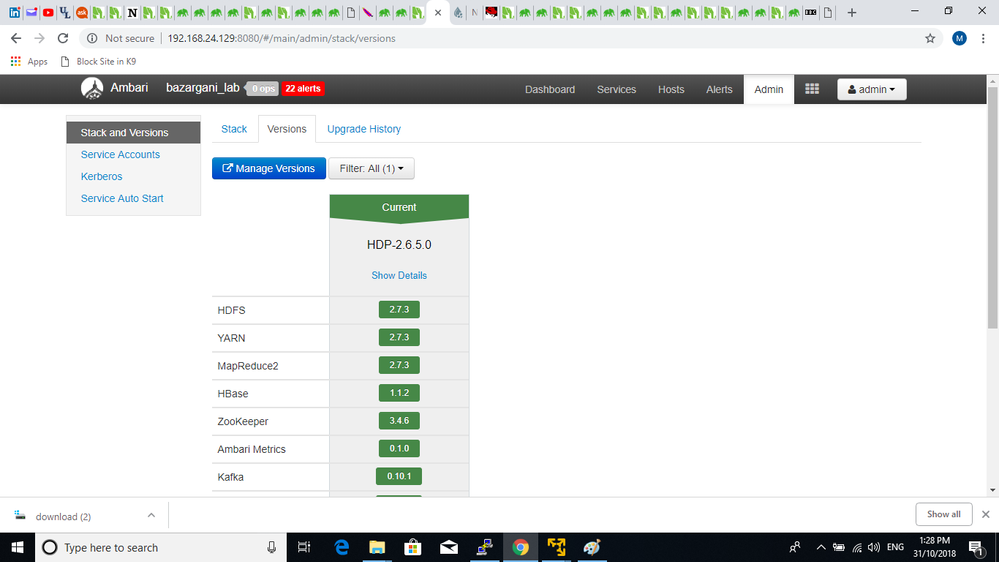
Task: Click the Manage Versions button
Action: coord(269,168)
